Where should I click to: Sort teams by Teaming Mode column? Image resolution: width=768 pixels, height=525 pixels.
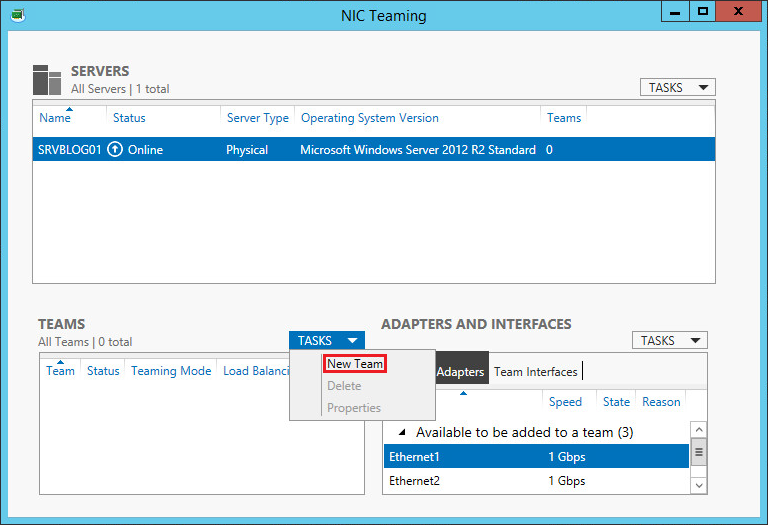[x=171, y=371]
